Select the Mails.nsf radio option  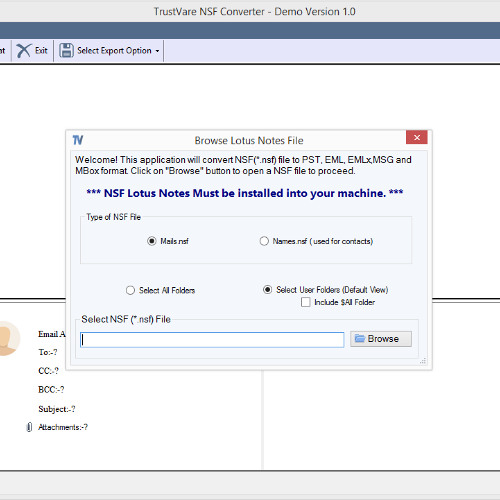(152, 241)
